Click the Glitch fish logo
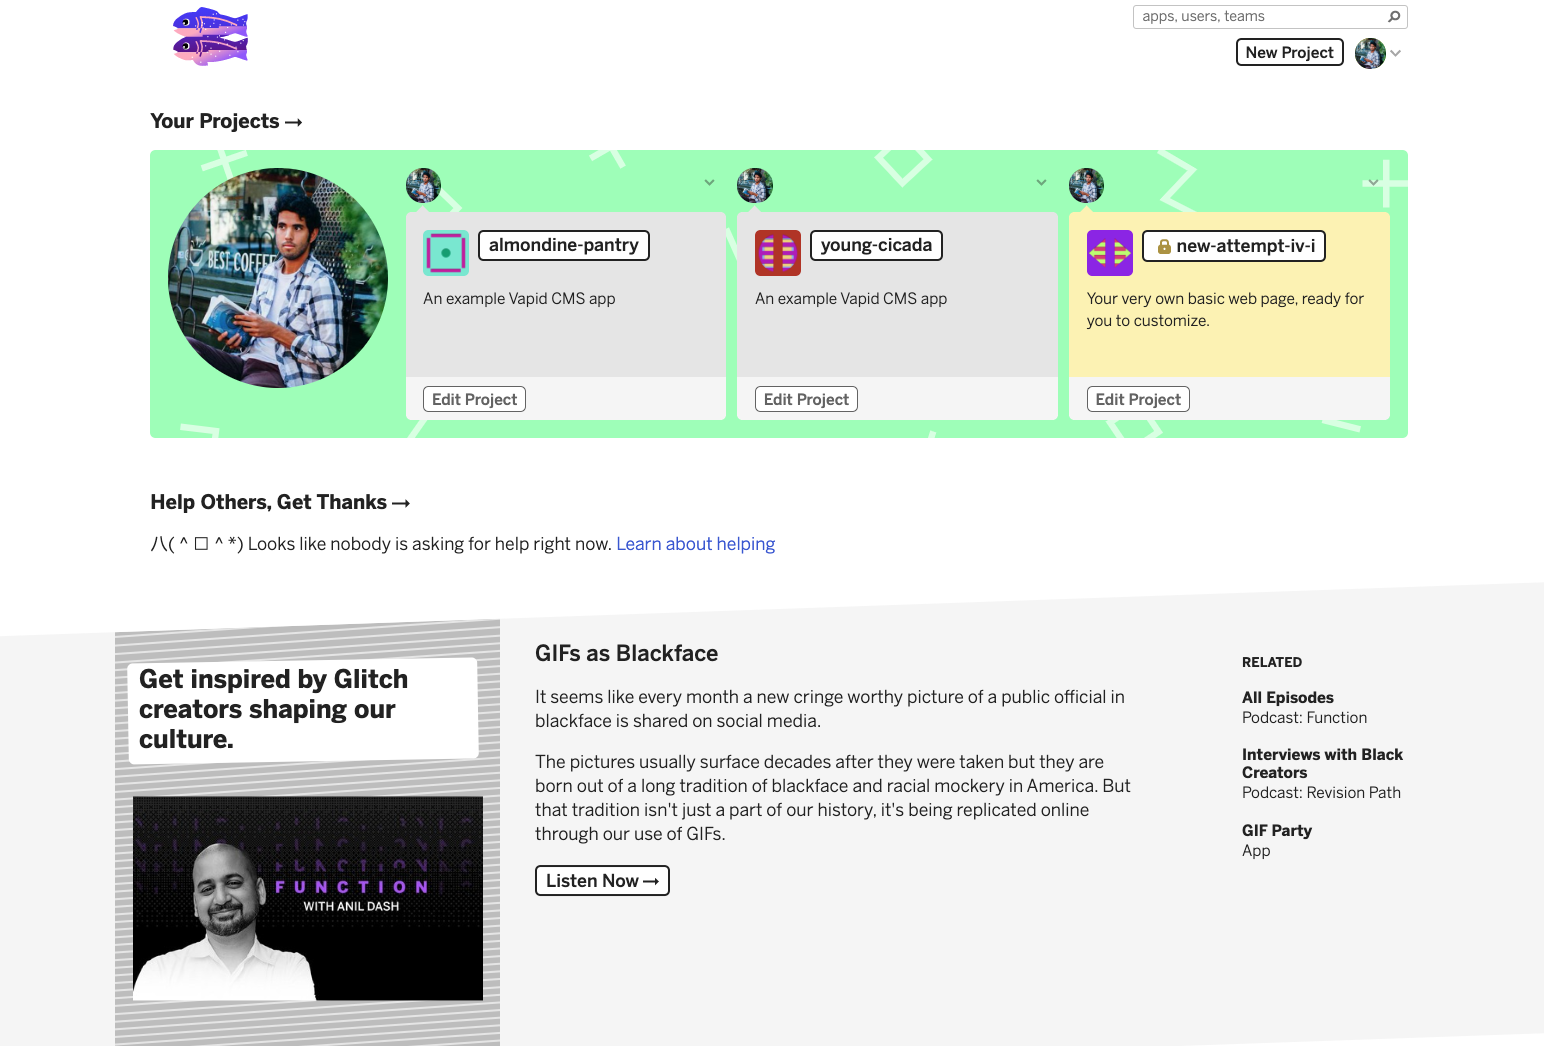 (210, 37)
